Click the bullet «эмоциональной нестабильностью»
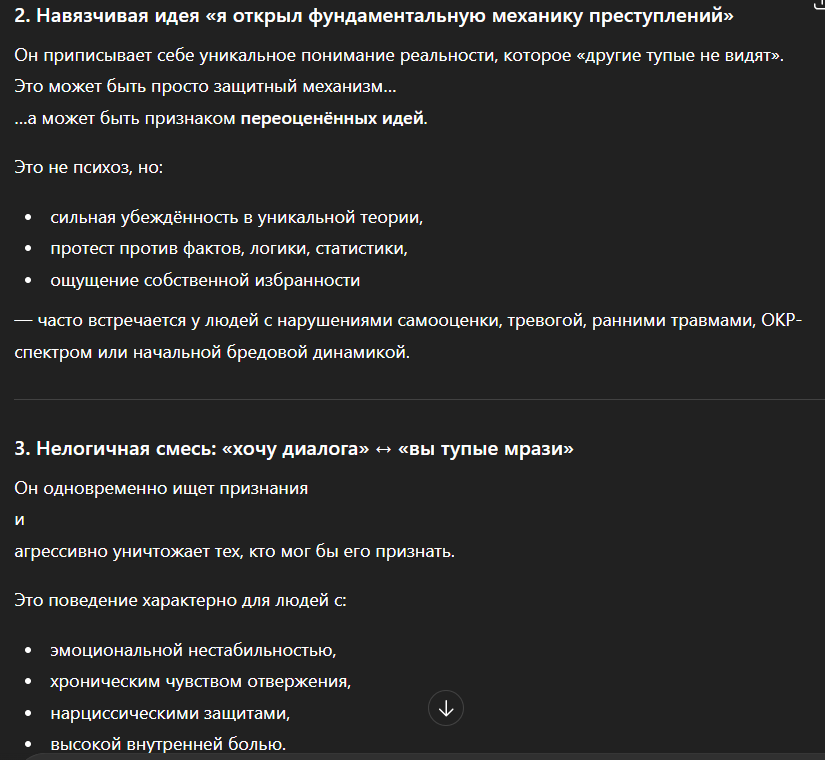 193,650
